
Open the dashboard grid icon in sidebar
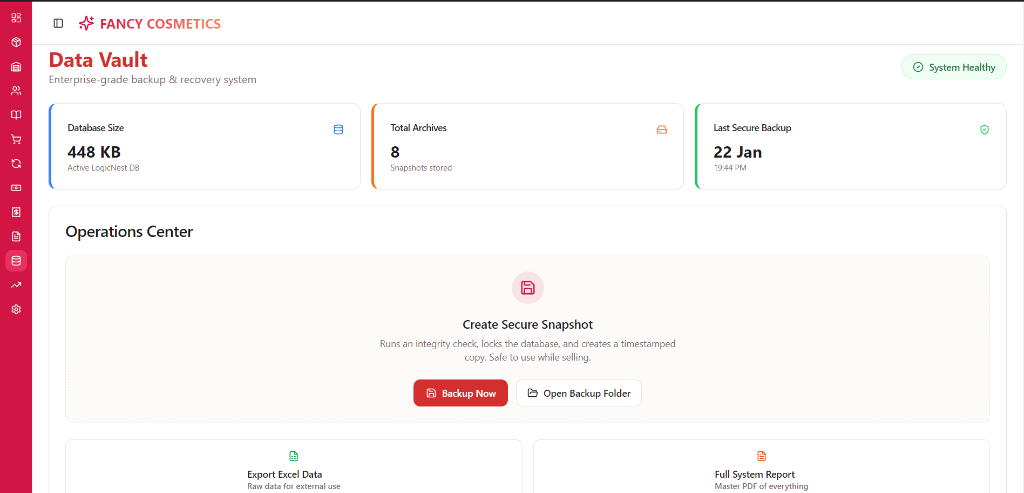tap(16, 18)
